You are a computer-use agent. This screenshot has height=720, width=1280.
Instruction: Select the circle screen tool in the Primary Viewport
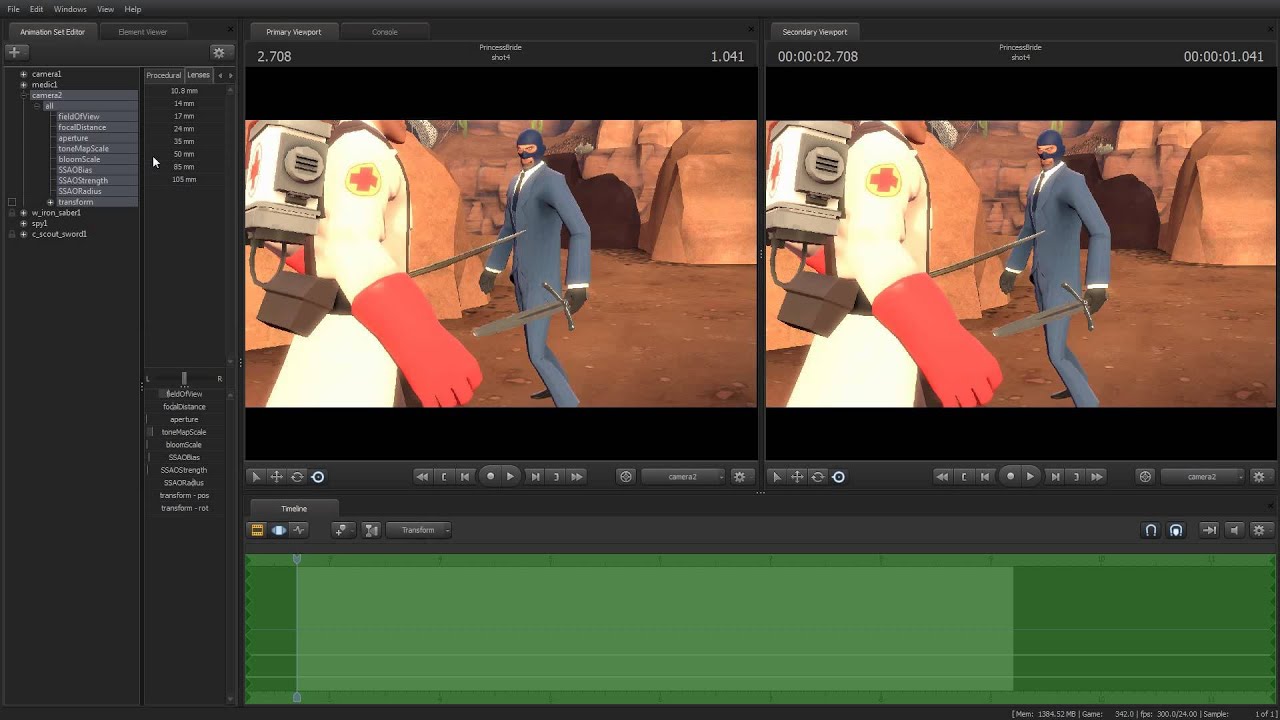(x=318, y=477)
